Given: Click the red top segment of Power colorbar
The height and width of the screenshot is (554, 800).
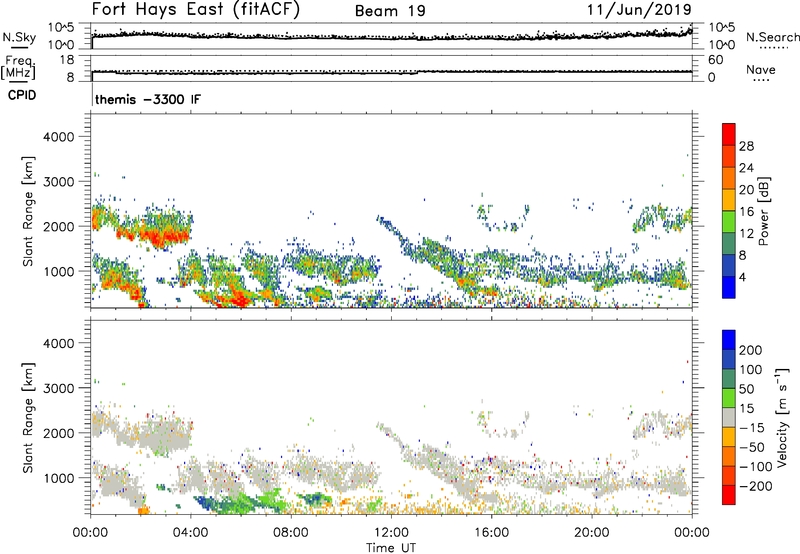Looking at the screenshot, I should point(729,135).
